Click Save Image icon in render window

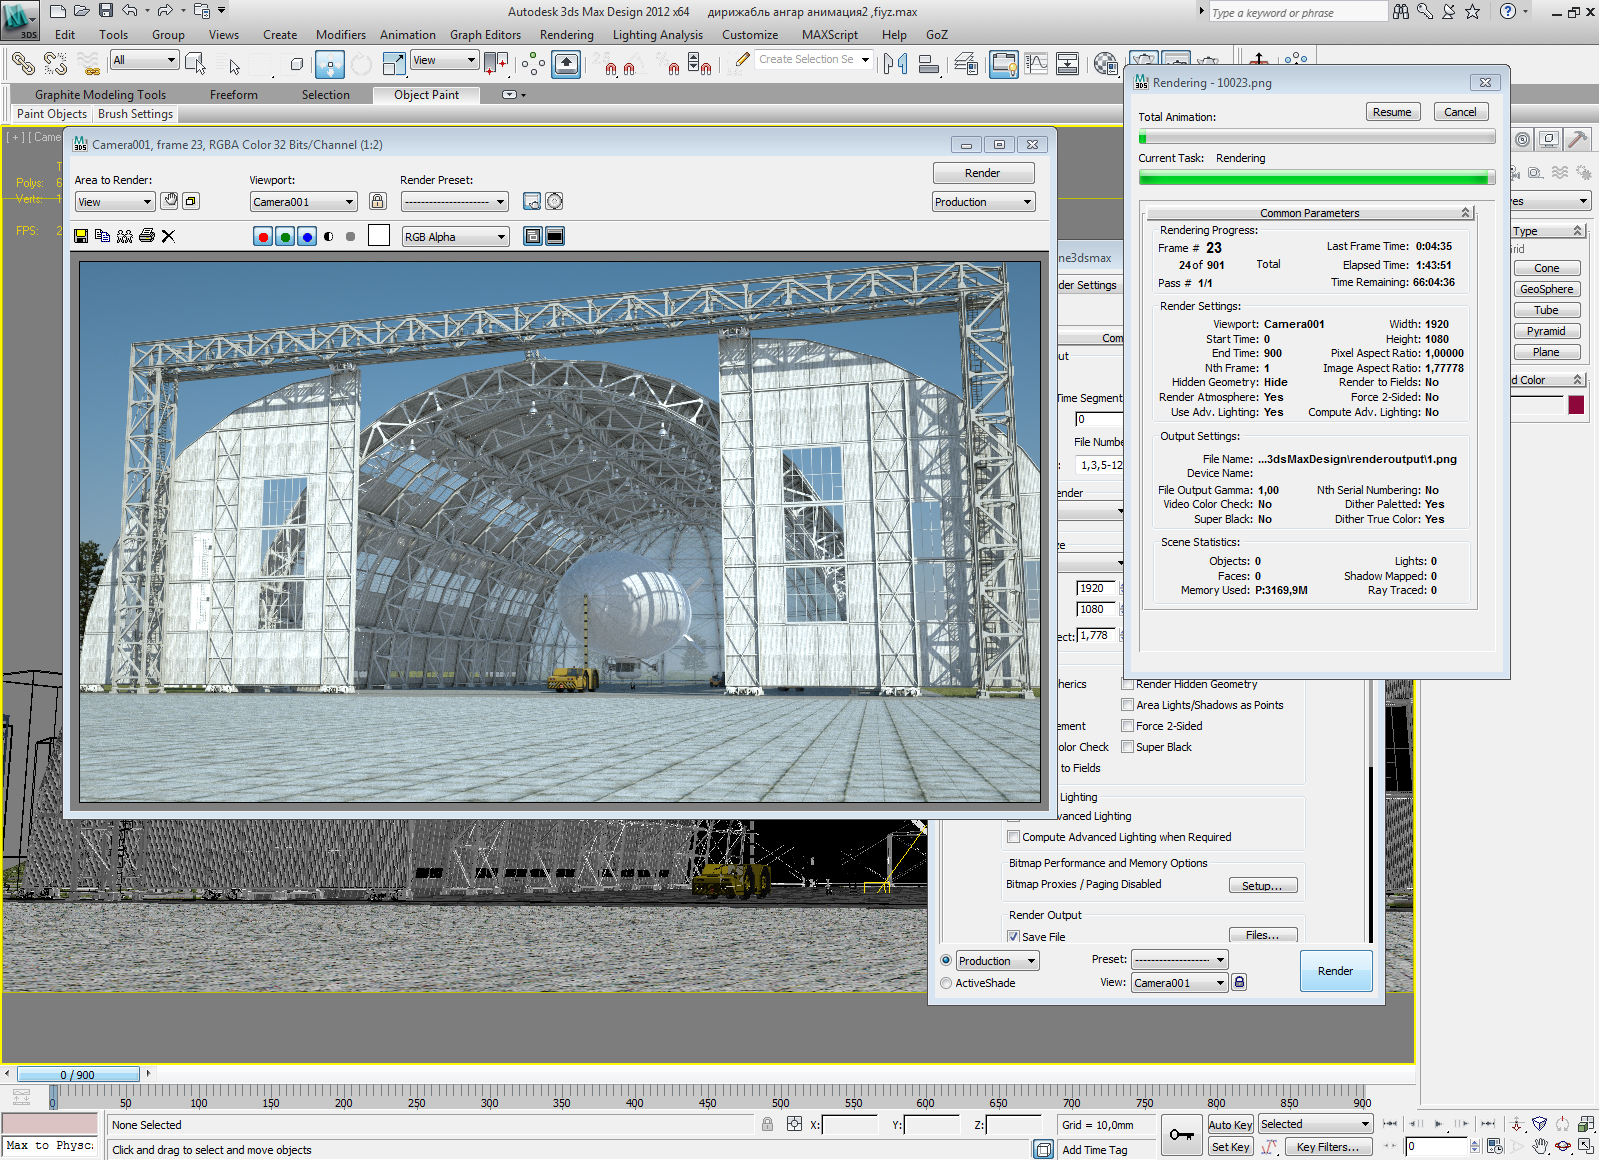[81, 236]
